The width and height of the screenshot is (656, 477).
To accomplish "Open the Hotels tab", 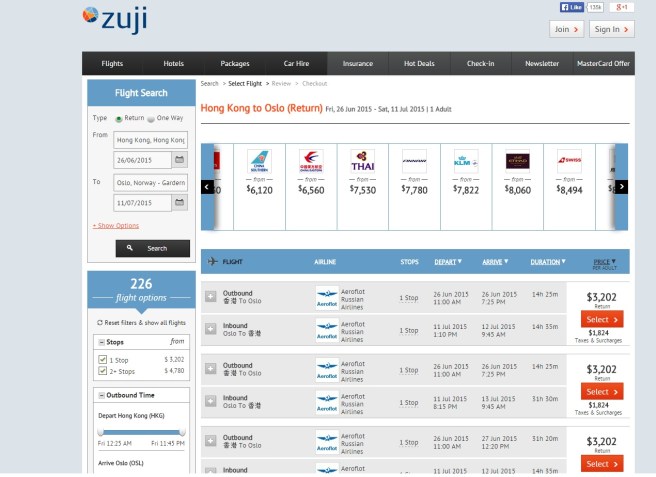I will (x=173, y=63).
